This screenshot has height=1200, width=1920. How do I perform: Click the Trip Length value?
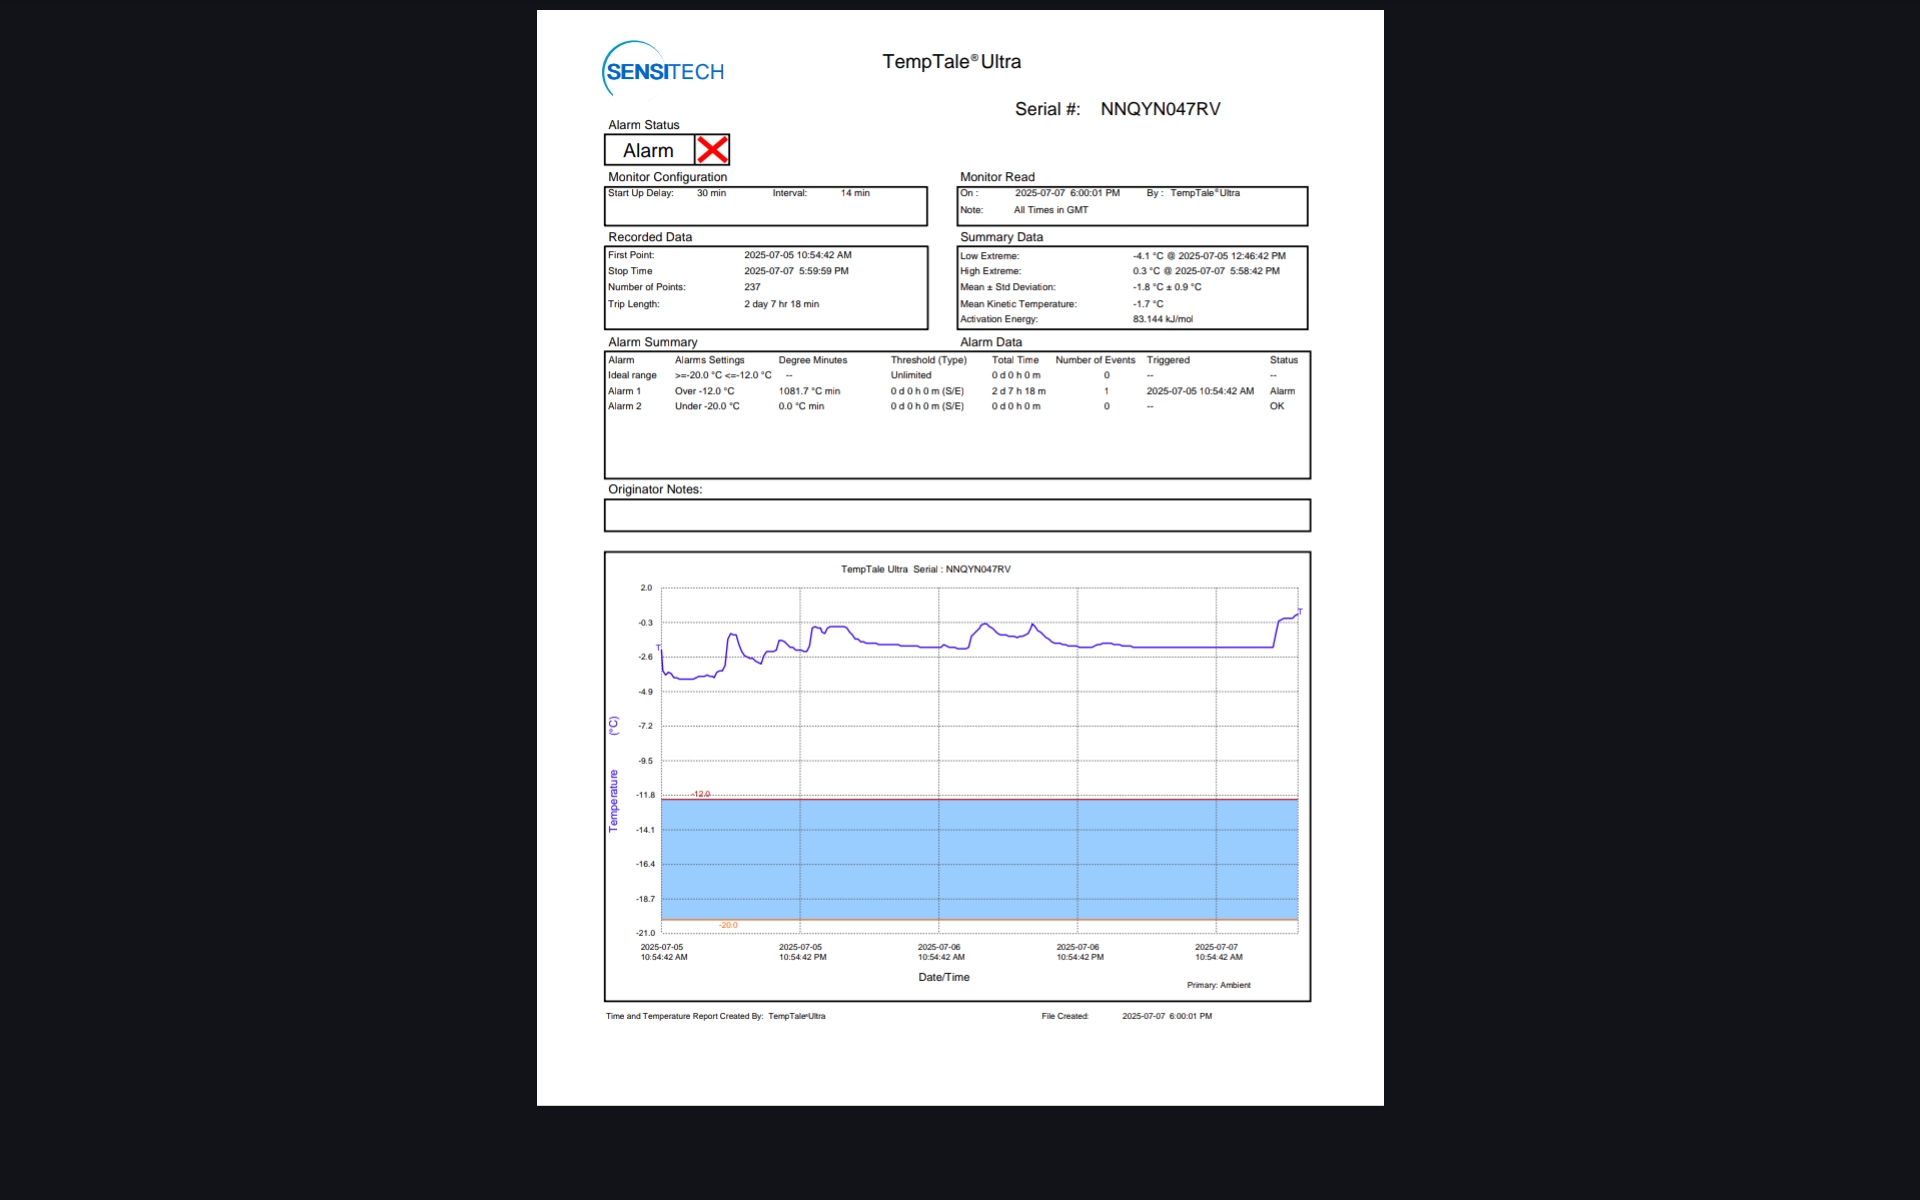pos(781,304)
